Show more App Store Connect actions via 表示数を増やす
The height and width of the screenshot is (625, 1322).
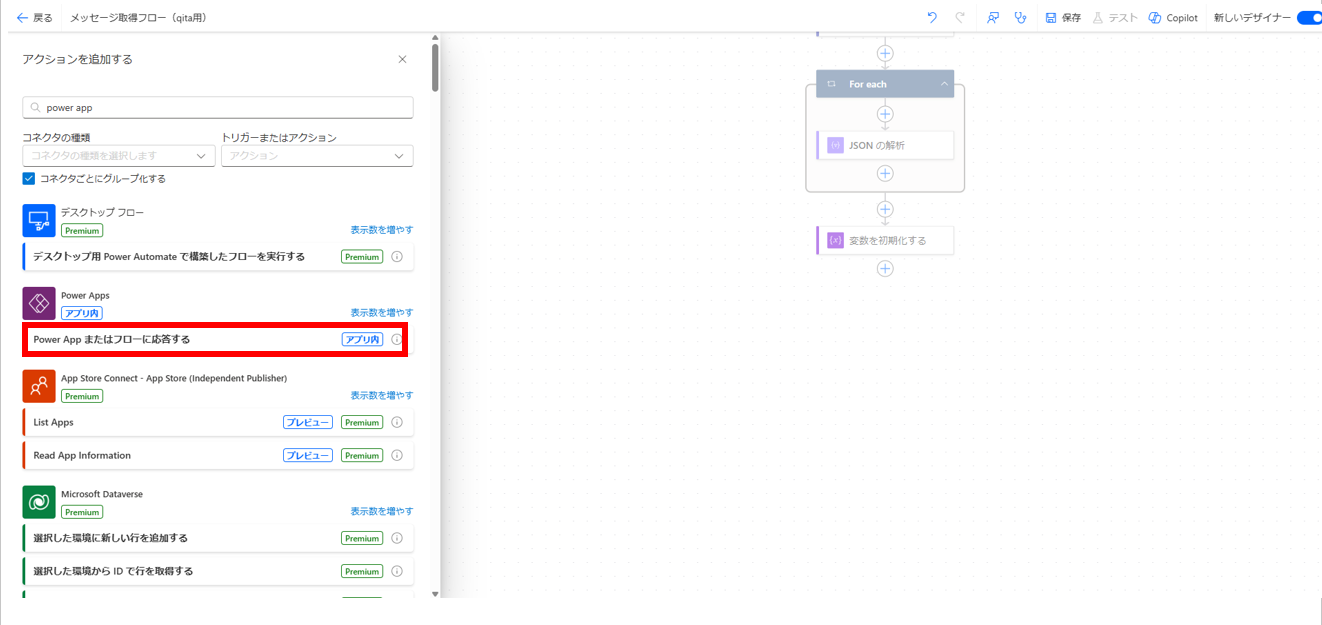click(381, 395)
